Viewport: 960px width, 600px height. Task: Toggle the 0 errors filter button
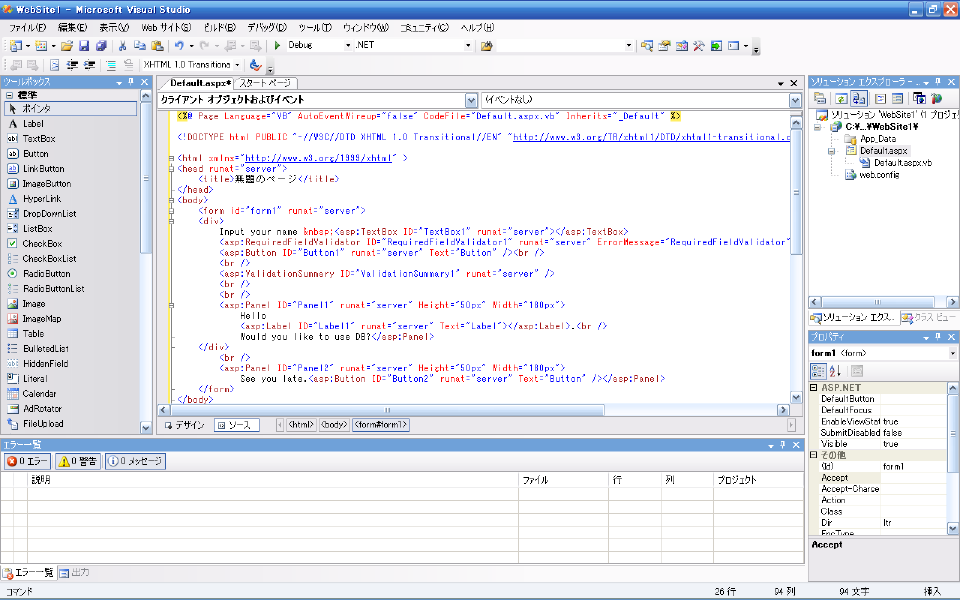[27, 462]
